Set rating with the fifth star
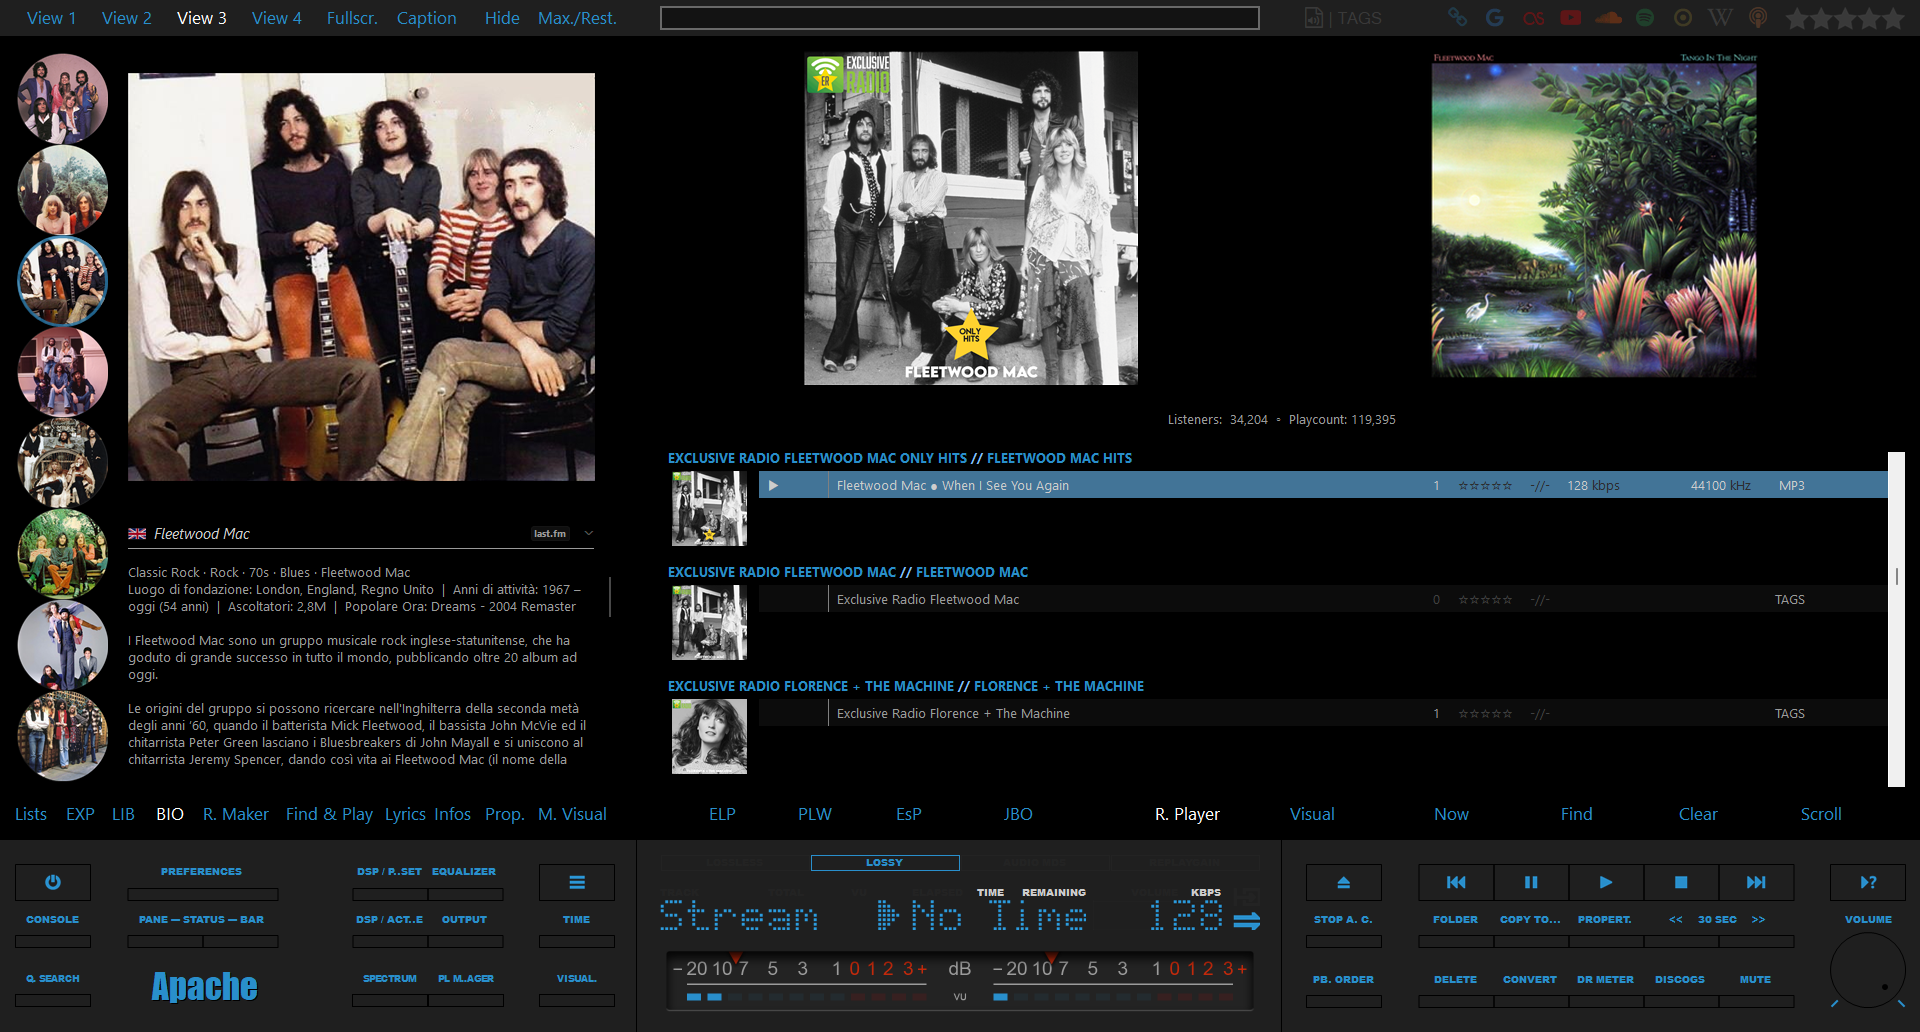 1893,18
